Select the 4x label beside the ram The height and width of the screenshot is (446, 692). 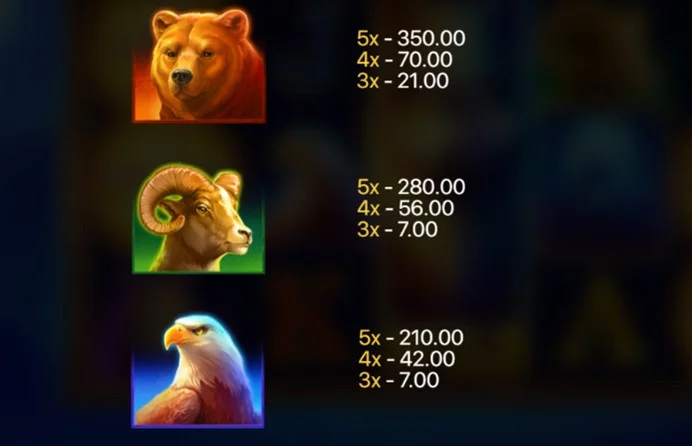368,208
